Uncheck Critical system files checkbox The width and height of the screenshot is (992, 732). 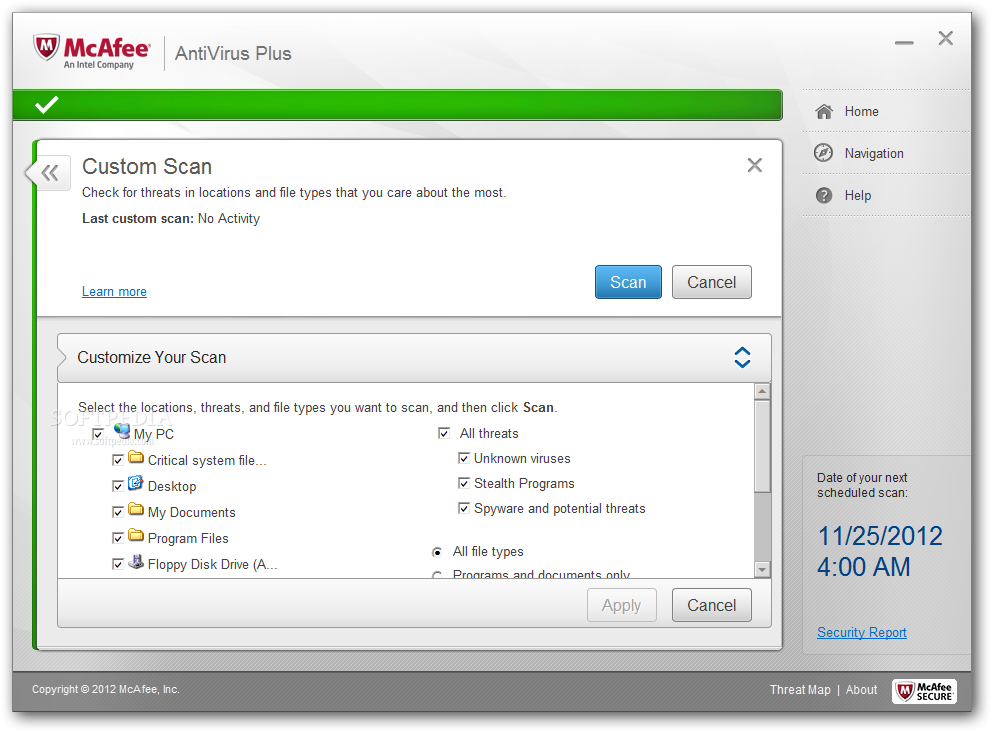118,460
